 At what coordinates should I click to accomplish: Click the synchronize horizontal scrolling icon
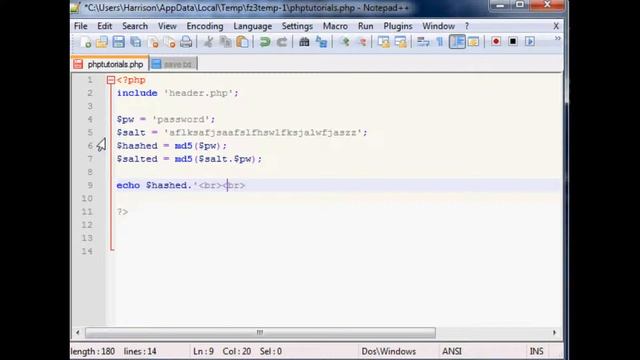[400, 42]
